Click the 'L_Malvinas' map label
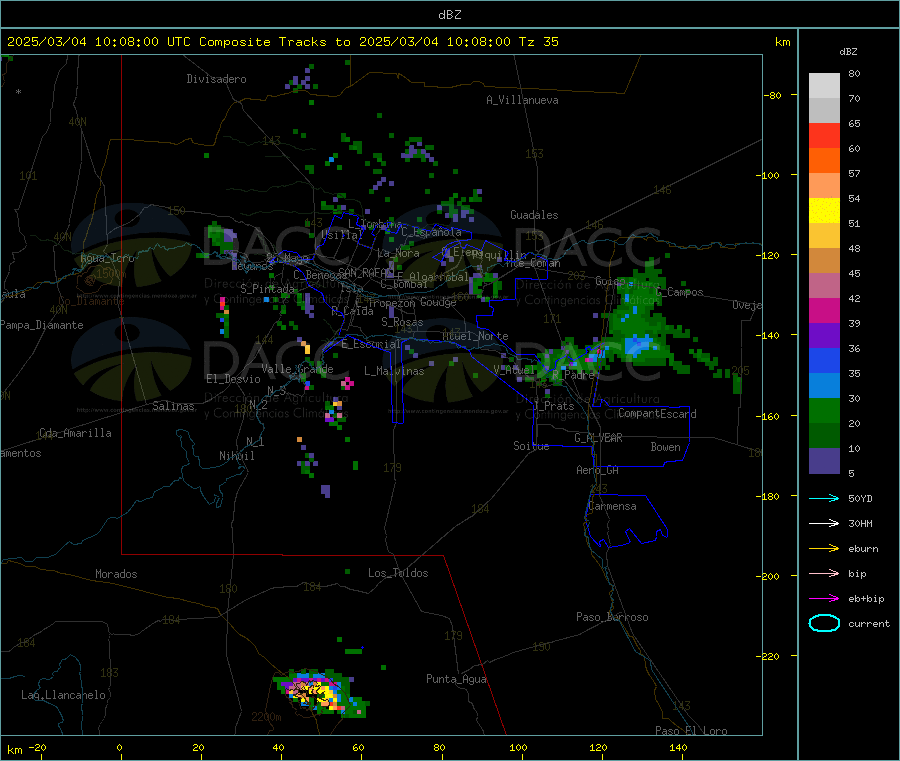900x761 pixels. coord(394,372)
